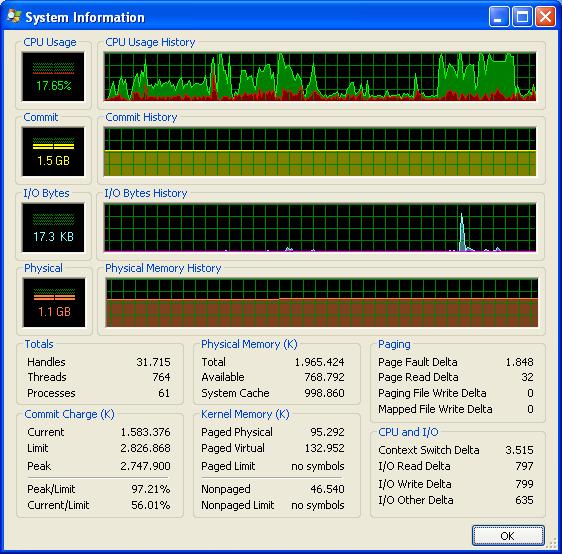Image resolution: width=562 pixels, height=554 pixels.
Task: Click the I/O Bytes 17.3 KB gauge
Action: click(x=53, y=228)
